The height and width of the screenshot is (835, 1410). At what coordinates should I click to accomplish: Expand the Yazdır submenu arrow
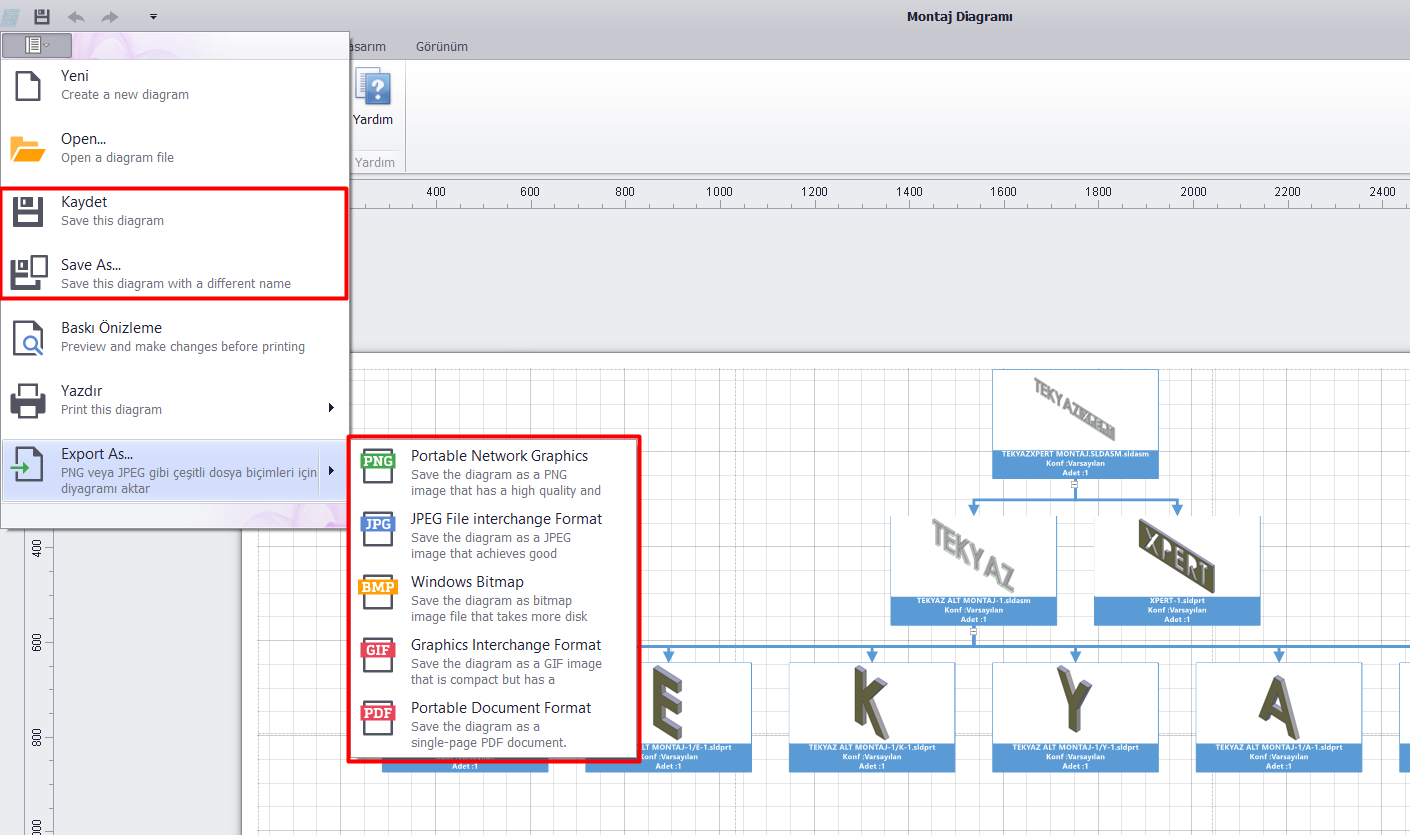click(331, 407)
